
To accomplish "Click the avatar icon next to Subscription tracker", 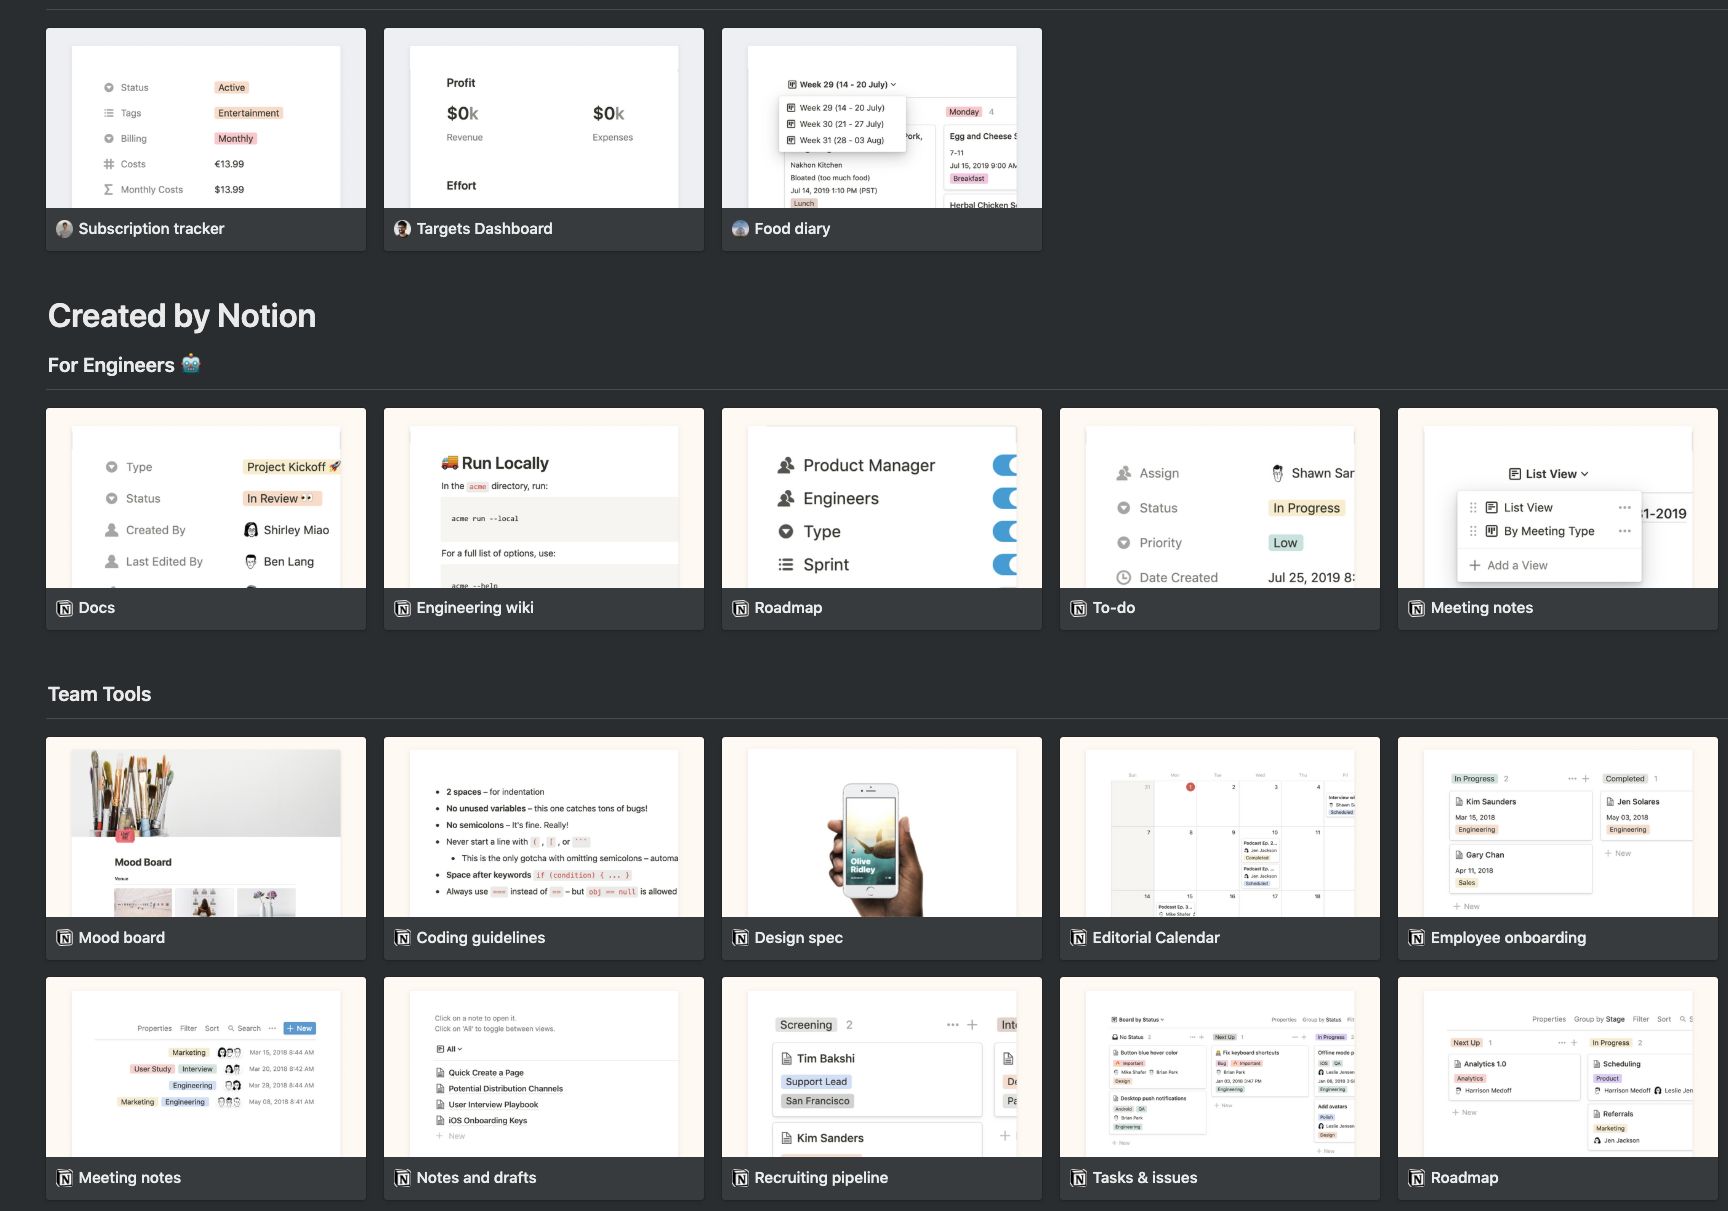I will click(x=65, y=229).
